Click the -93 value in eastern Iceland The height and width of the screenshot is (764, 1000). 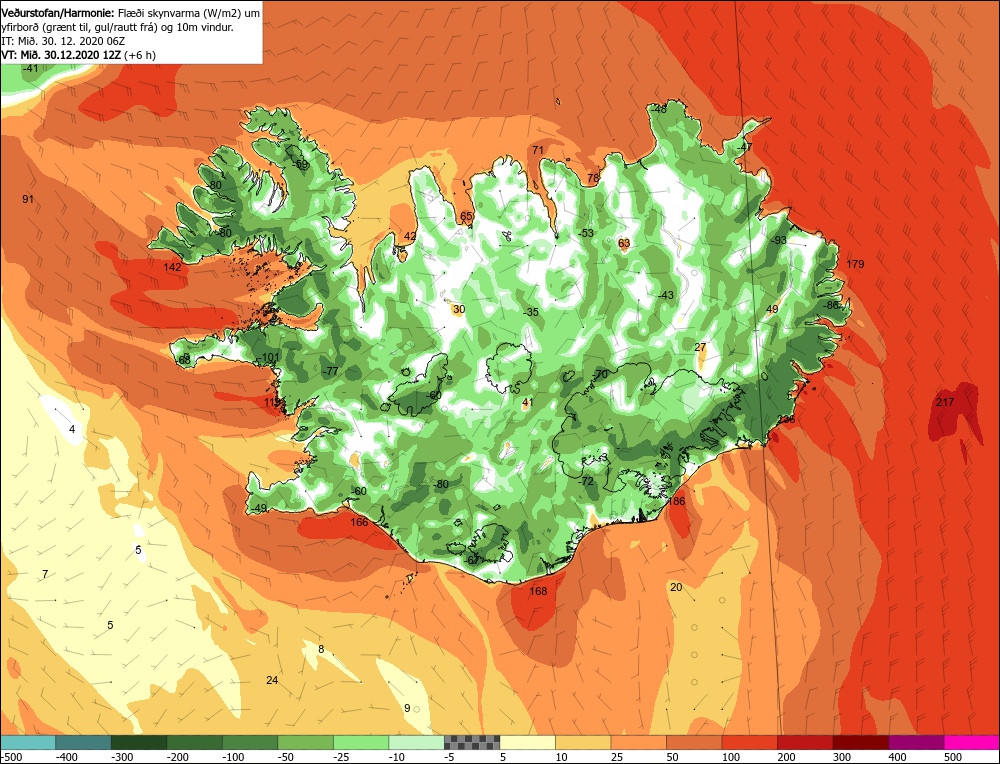coord(778,240)
